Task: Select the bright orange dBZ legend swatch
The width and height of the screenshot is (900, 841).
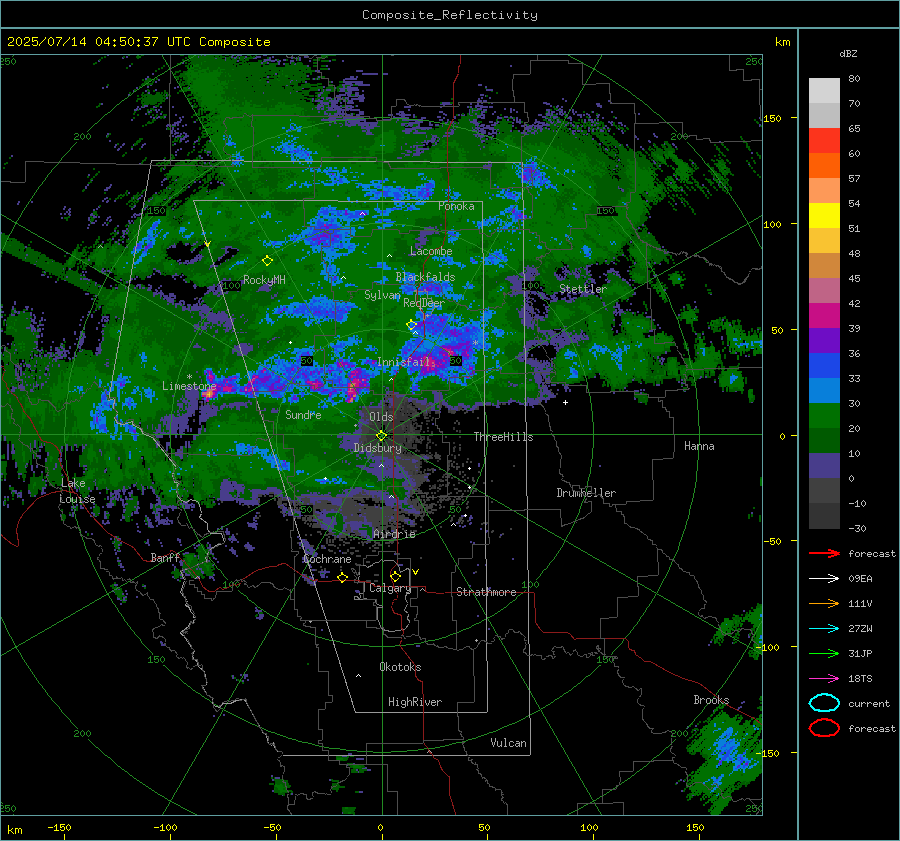Action: [x=824, y=165]
